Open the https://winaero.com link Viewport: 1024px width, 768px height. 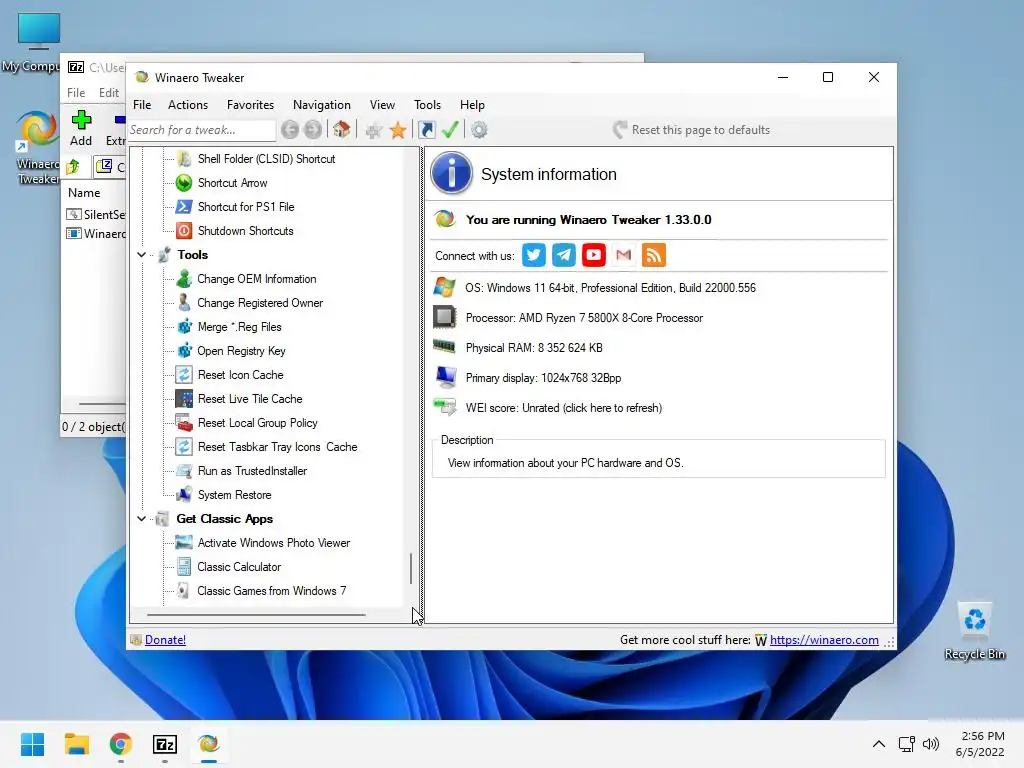(x=824, y=640)
